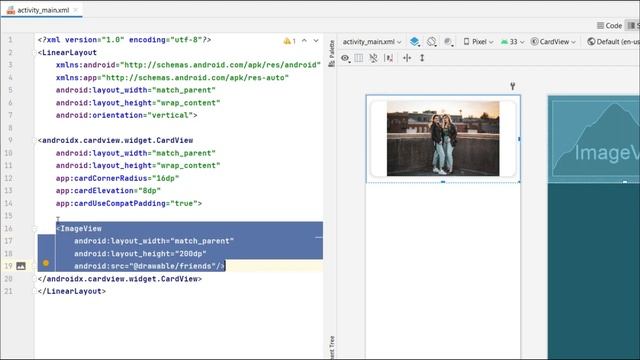Go to previous highlighted warning arrow
Image resolution: width=640 pixels, height=360 pixels.
304,41
